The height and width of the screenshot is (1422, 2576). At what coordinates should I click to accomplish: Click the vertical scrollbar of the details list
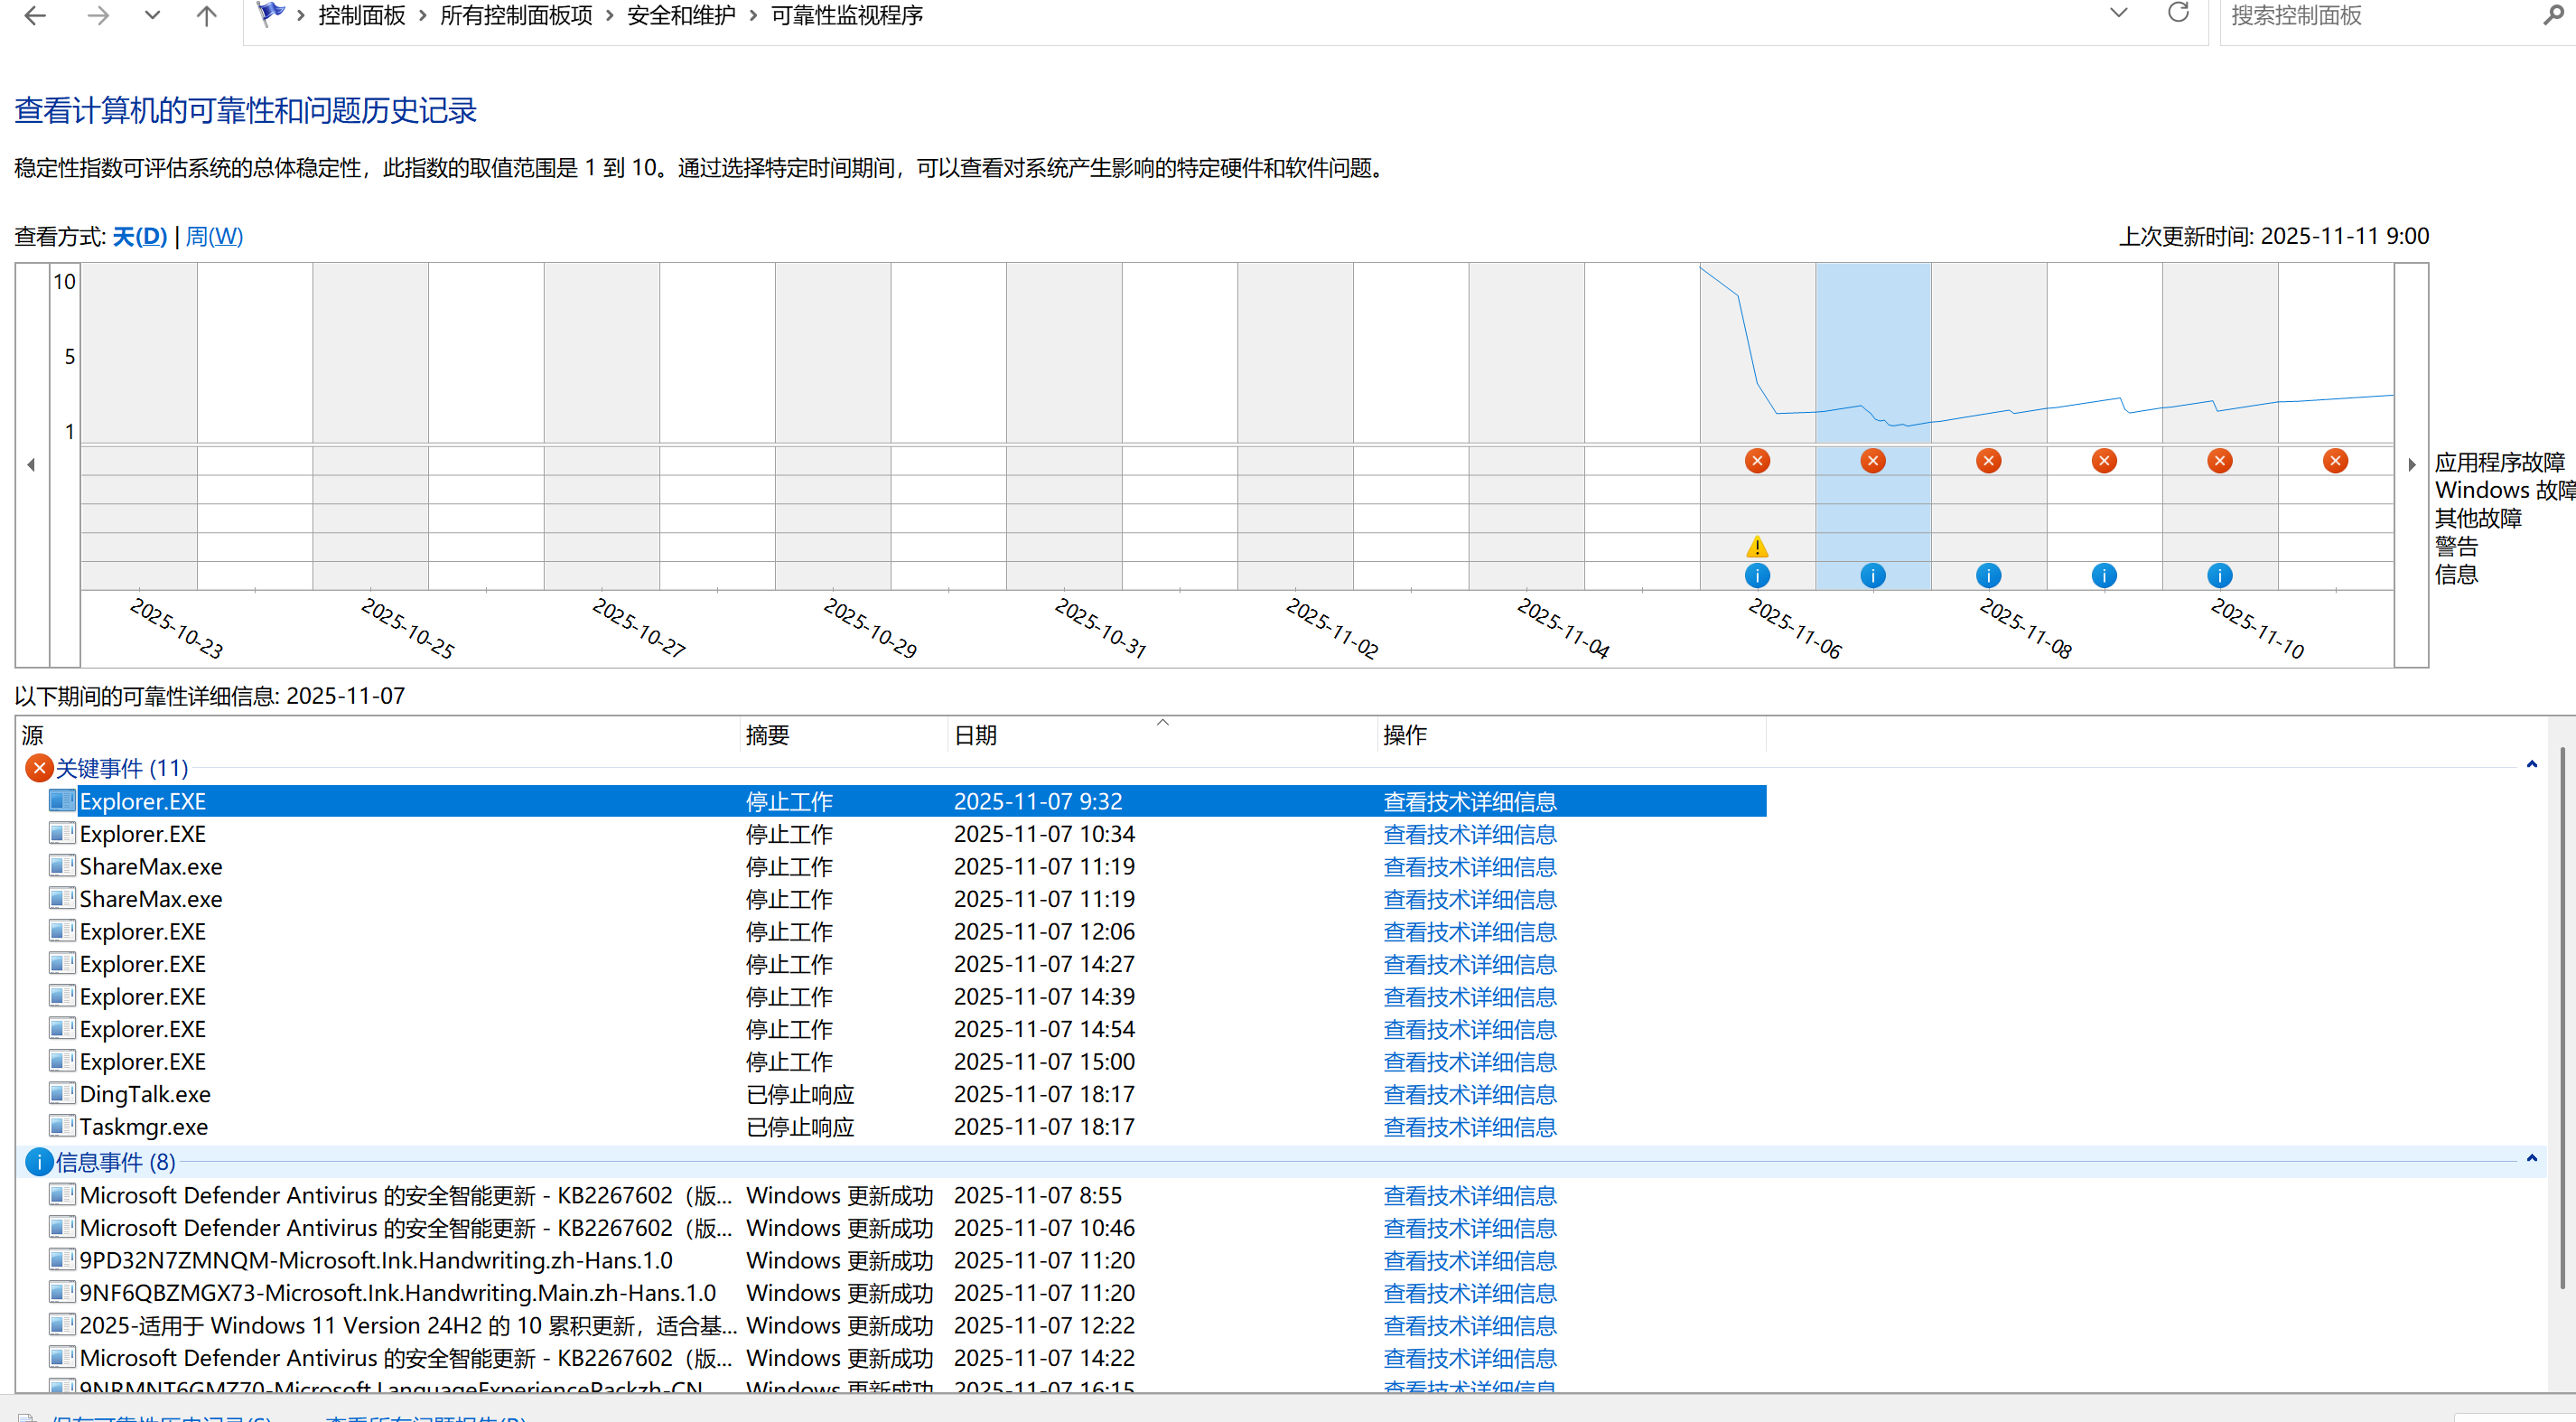(2562, 1018)
